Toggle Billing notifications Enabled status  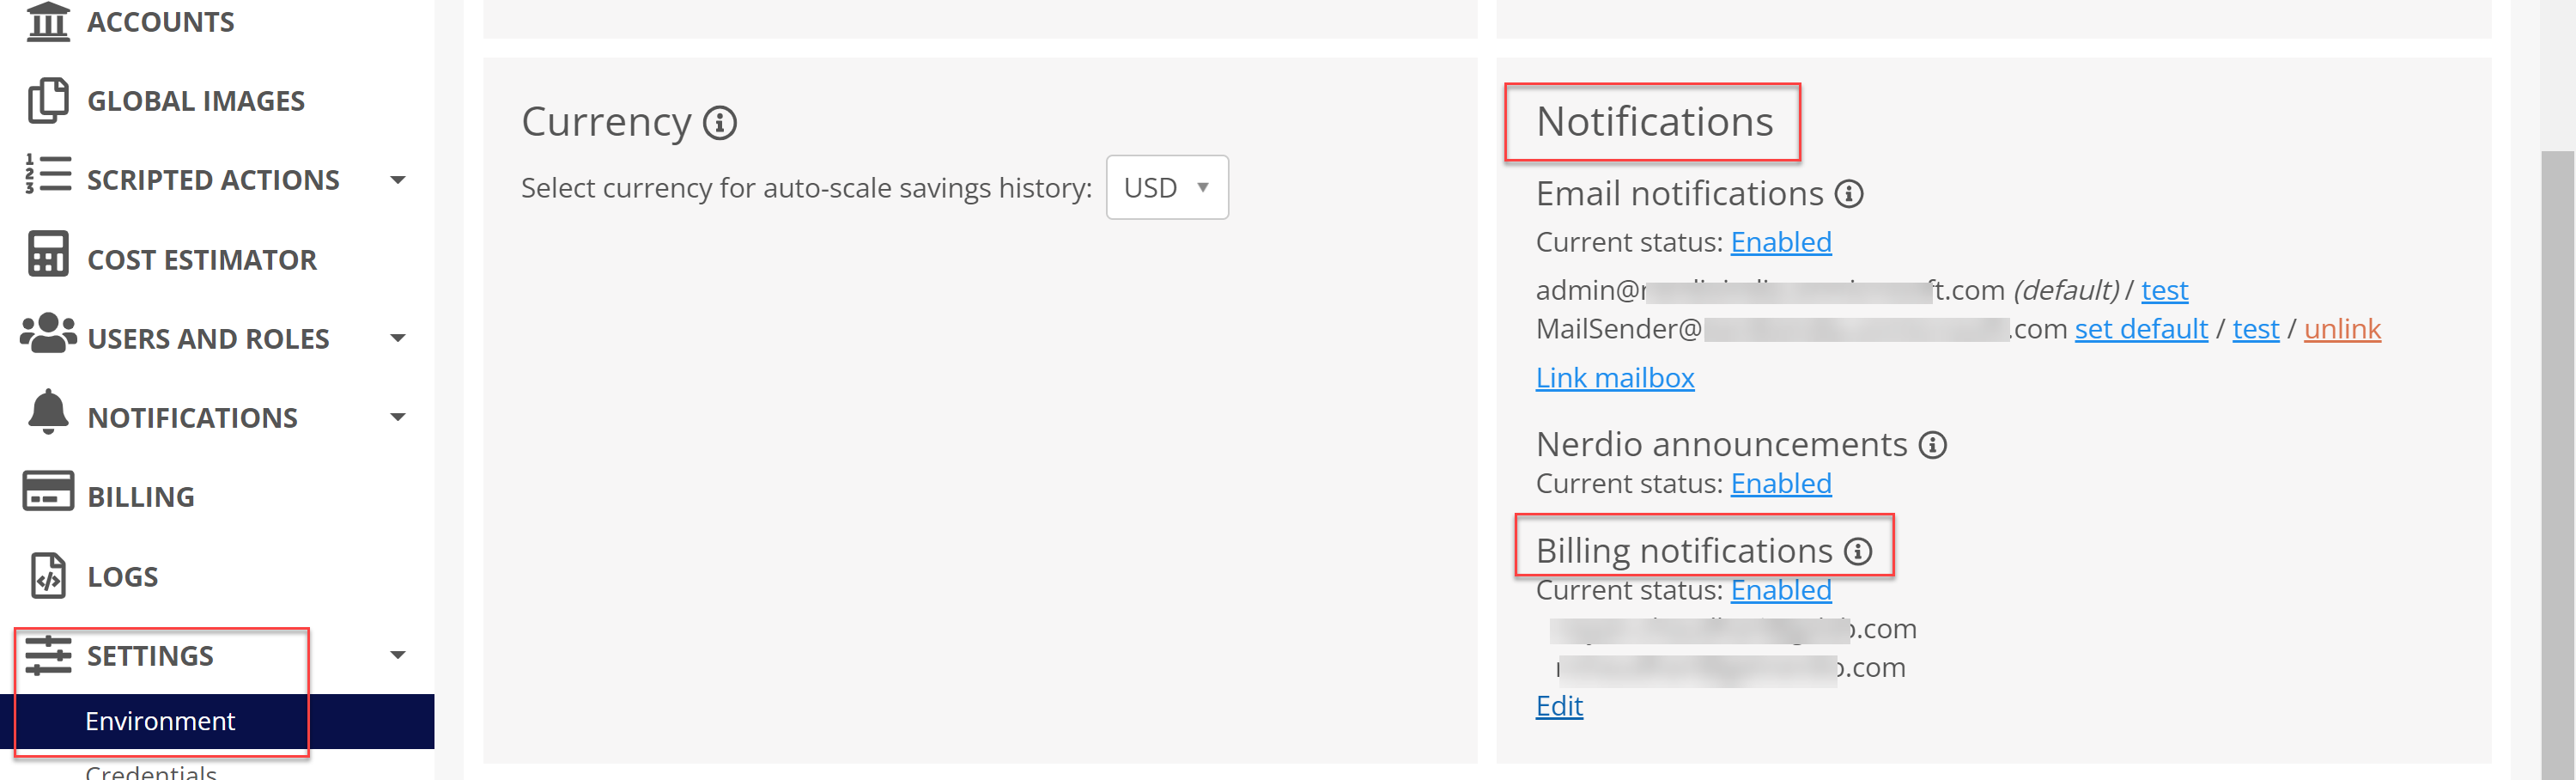(1780, 590)
